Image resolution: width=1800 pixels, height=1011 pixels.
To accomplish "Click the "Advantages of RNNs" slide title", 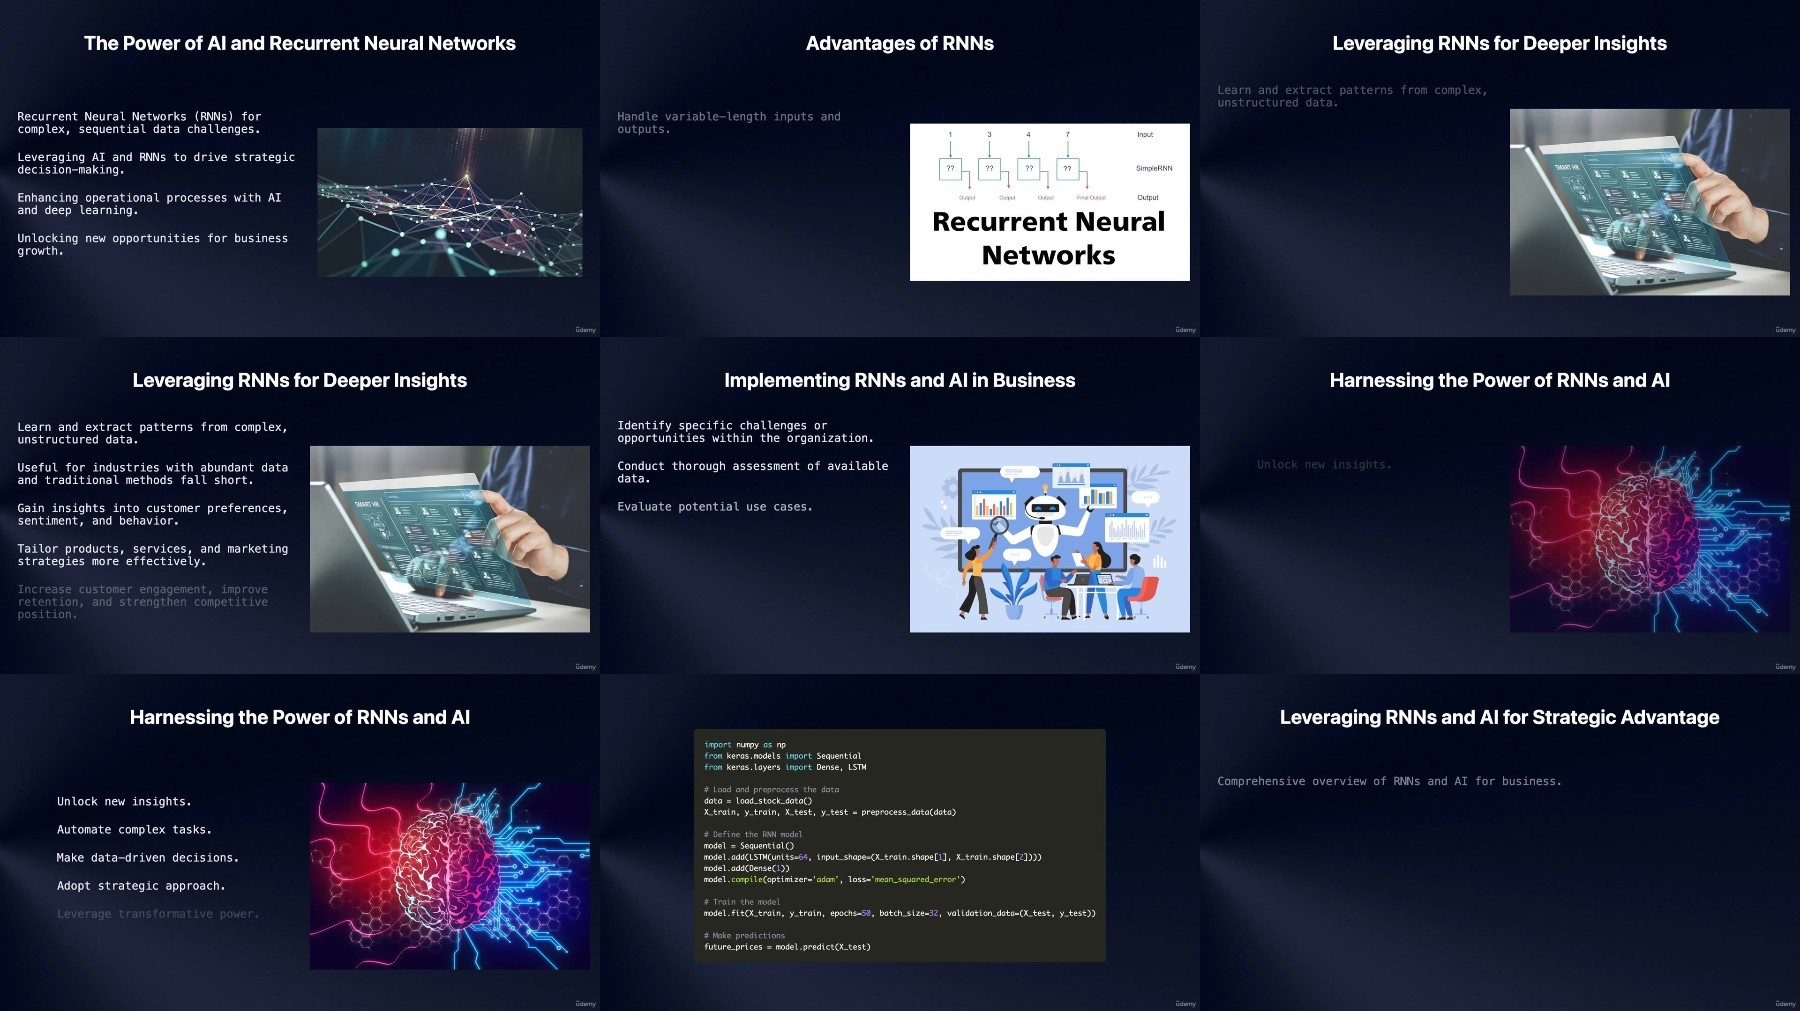I will (900, 44).
